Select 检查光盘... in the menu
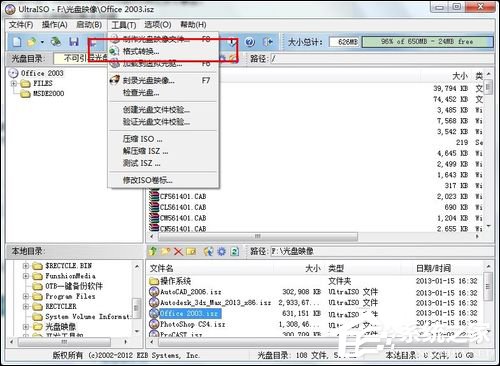 click(163, 92)
